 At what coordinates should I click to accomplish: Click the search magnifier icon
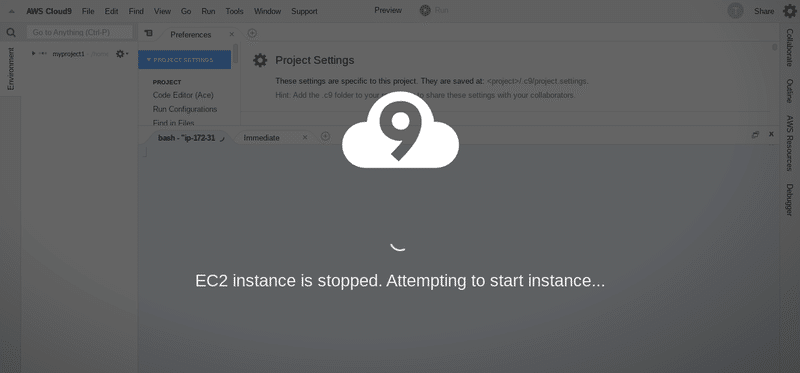11,33
